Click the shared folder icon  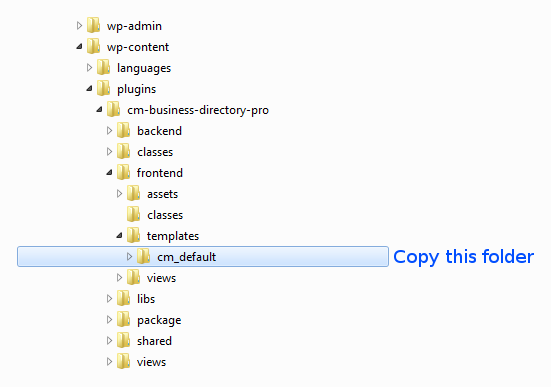pyautogui.click(x=124, y=340)
